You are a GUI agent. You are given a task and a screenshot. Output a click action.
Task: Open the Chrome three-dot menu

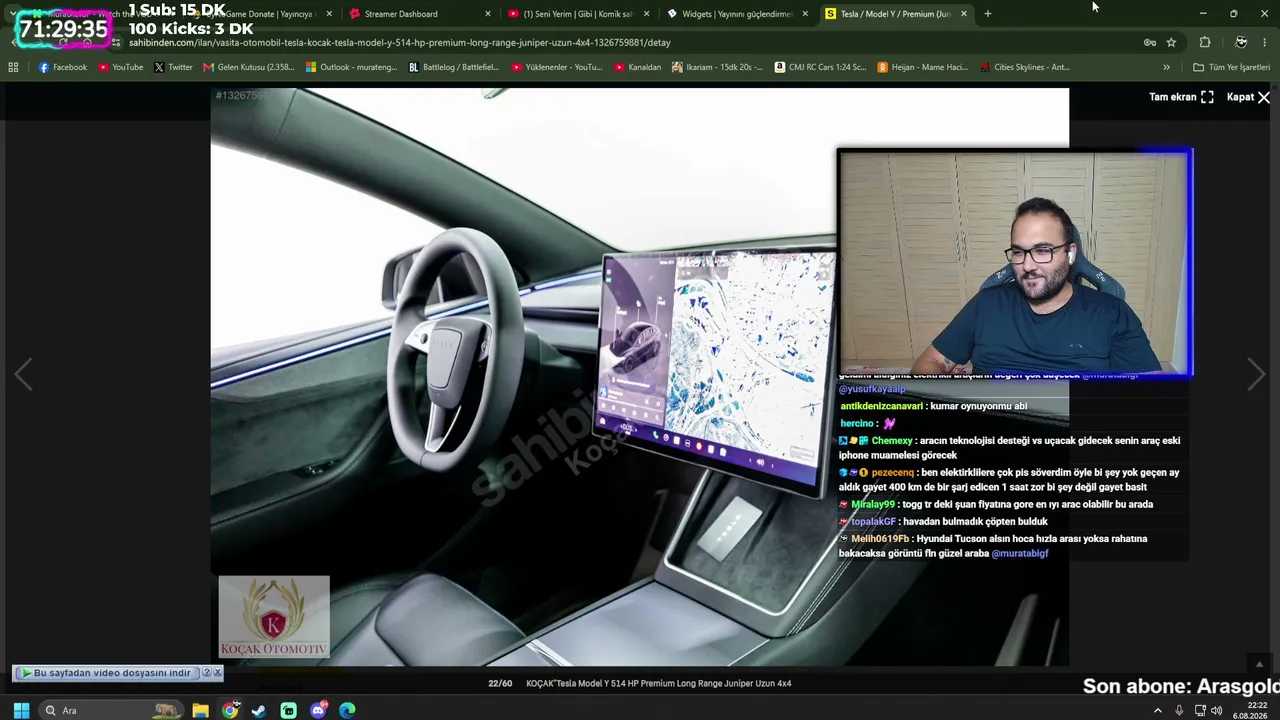coord(1265,42)
